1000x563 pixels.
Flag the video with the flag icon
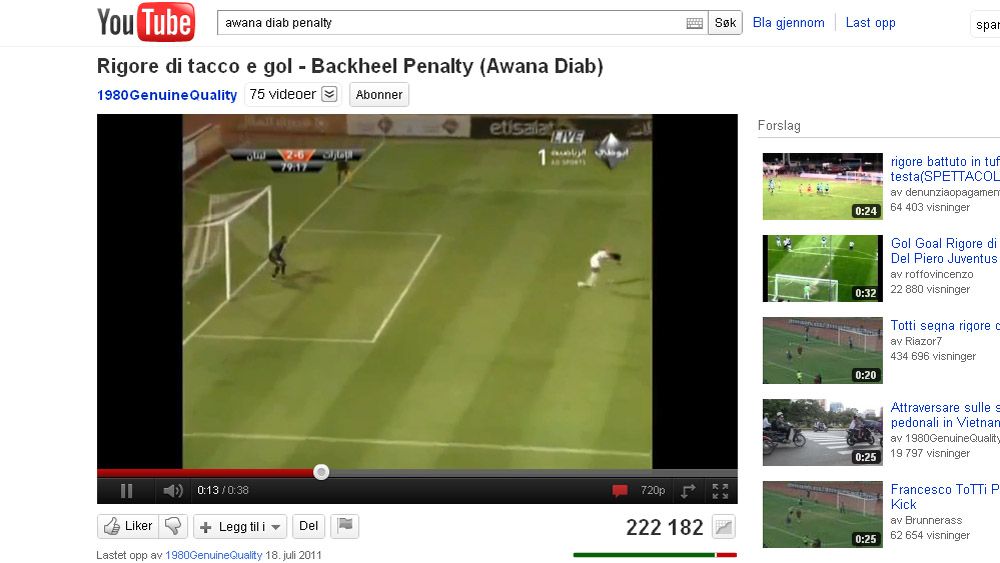pos(345,526)
